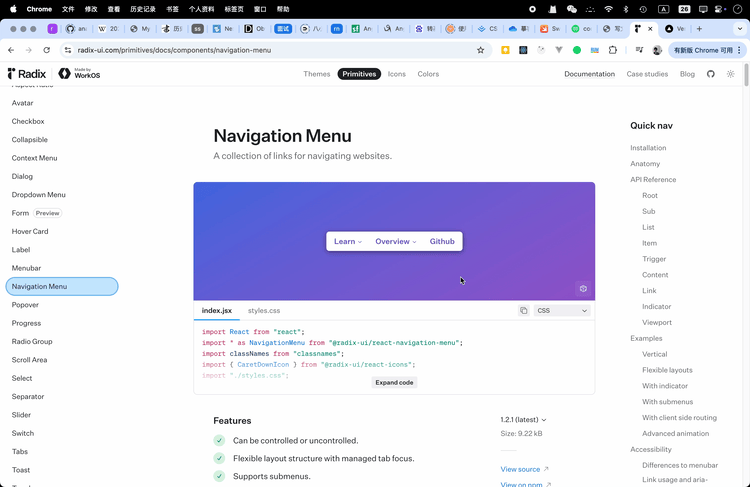Click the address bar URL field
The height and width of the screenshot is (487, 750).
click(275, 50)
